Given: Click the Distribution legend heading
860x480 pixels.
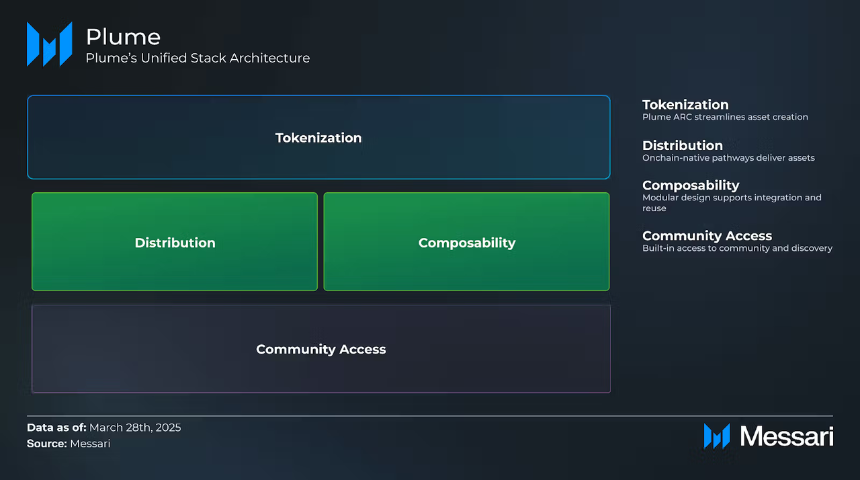Looking at the screenshot, I should click(682, 145).
